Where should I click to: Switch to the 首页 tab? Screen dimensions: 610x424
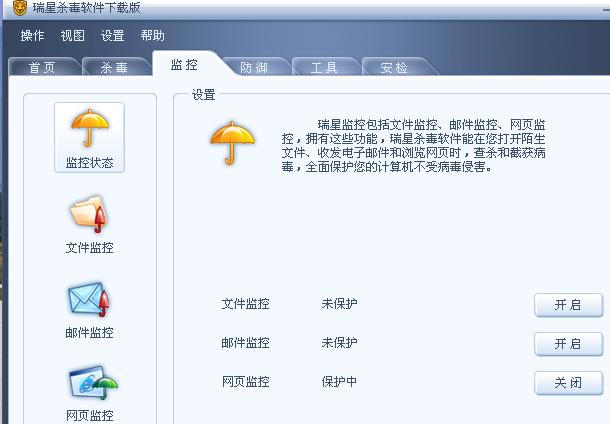(x=43, y=67)
